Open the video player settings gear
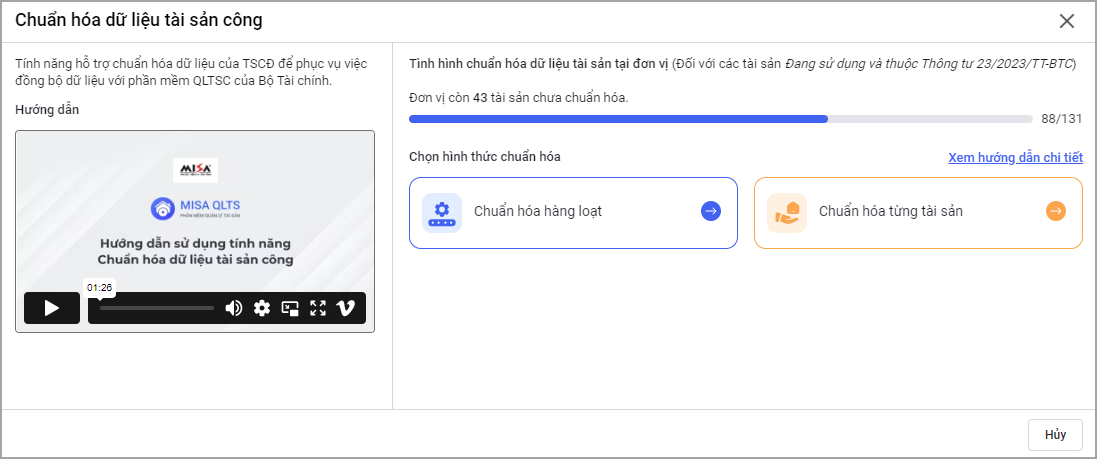Image resolution: width=1097 pixels, height=459 pixels. coord(262,308)
